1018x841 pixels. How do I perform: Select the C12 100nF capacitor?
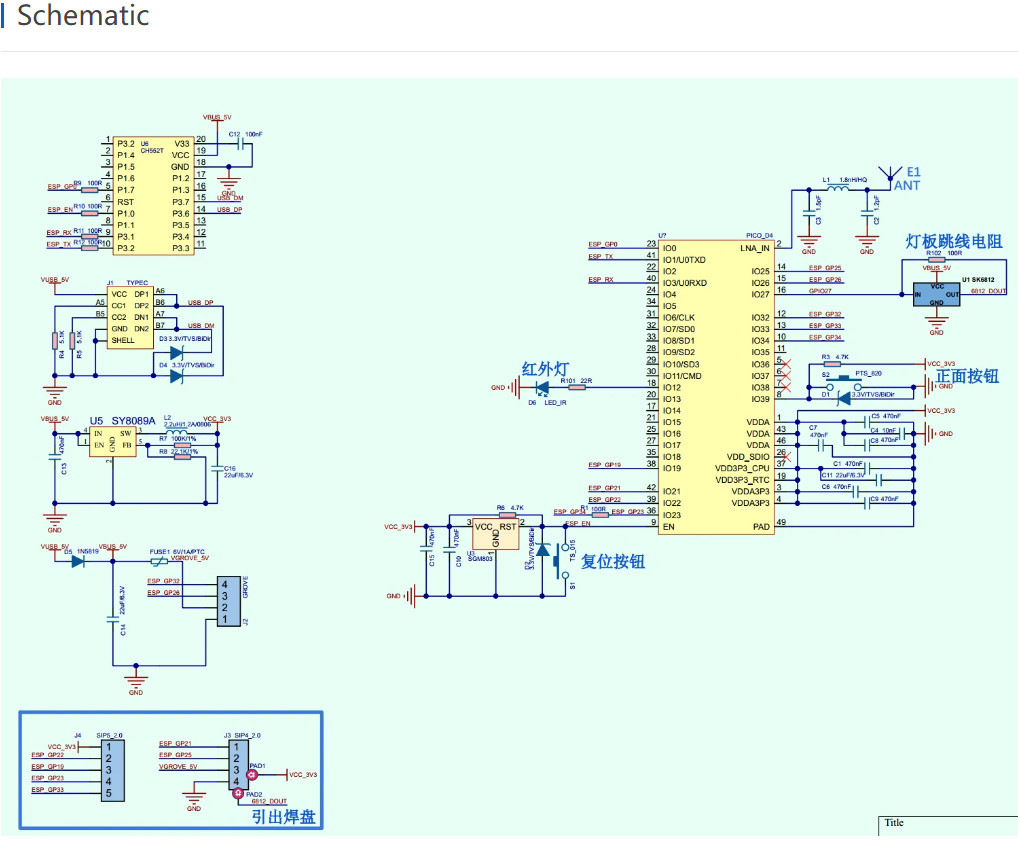(240, 143)
